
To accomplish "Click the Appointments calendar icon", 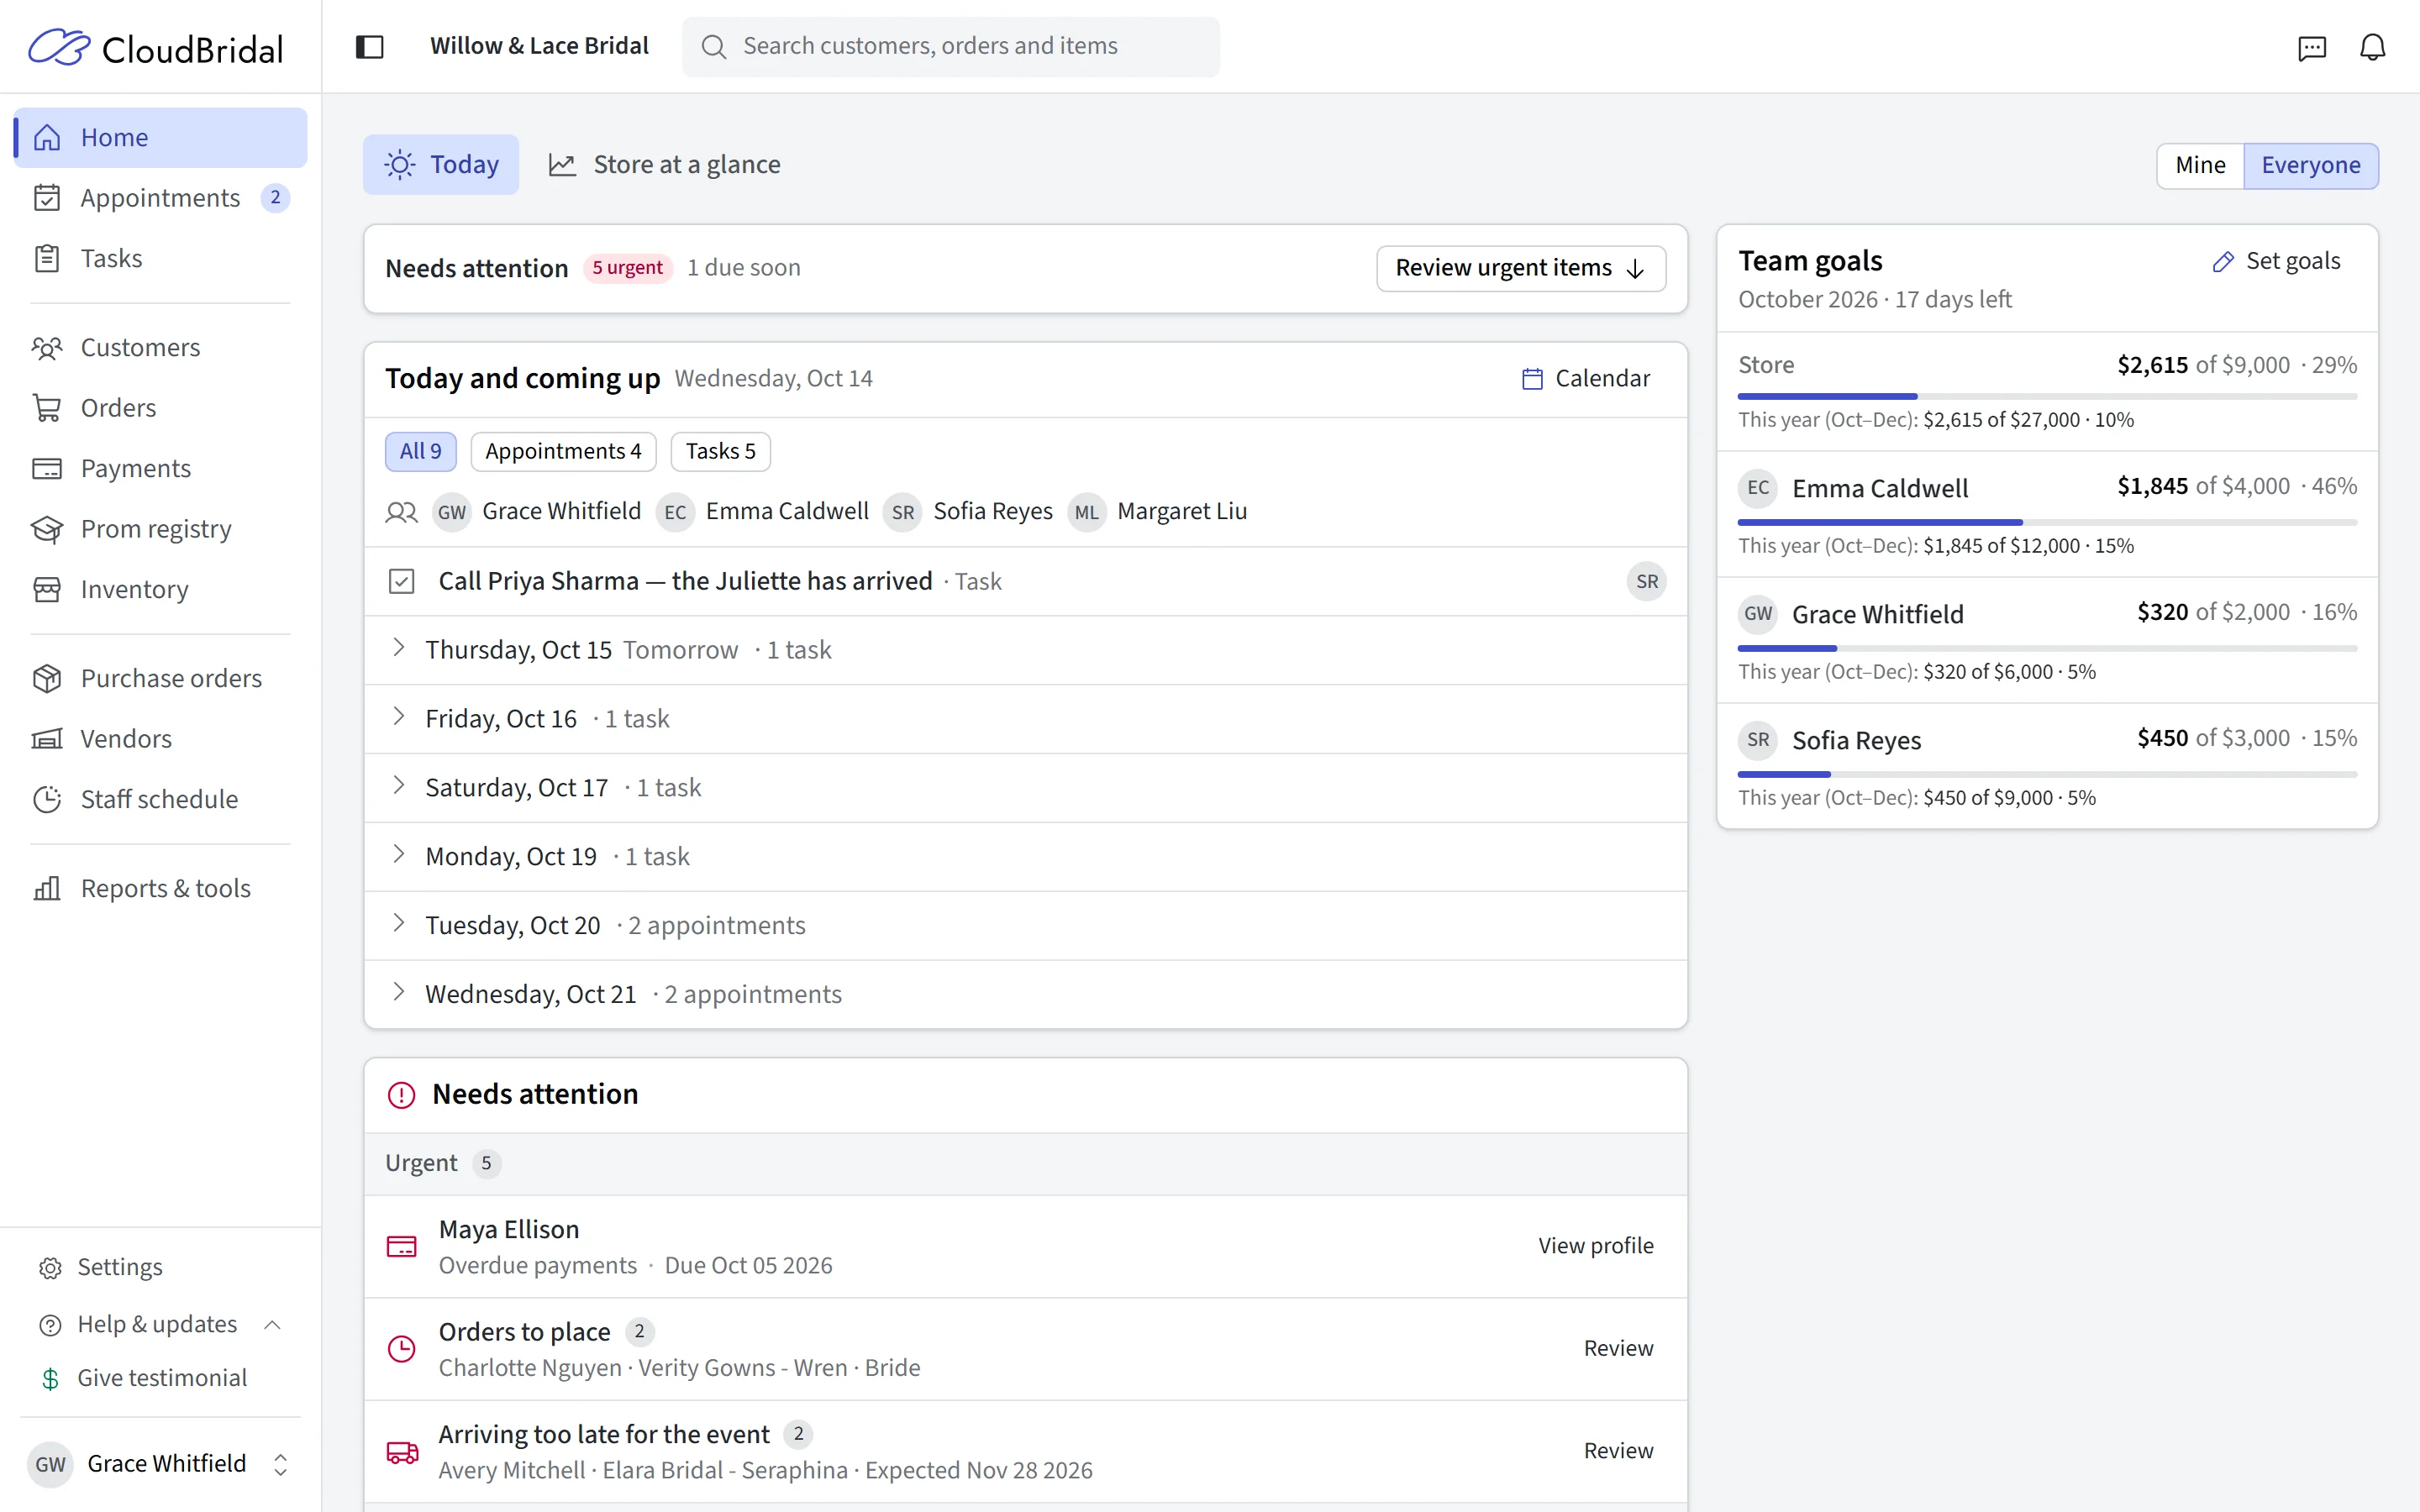I will [x=47, y=198].
